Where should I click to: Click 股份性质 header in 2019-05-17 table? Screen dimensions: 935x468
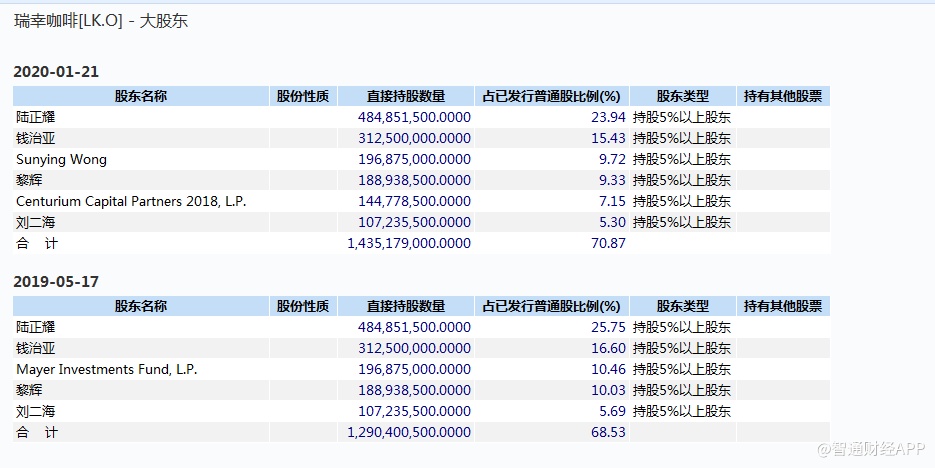click(302, 306)
